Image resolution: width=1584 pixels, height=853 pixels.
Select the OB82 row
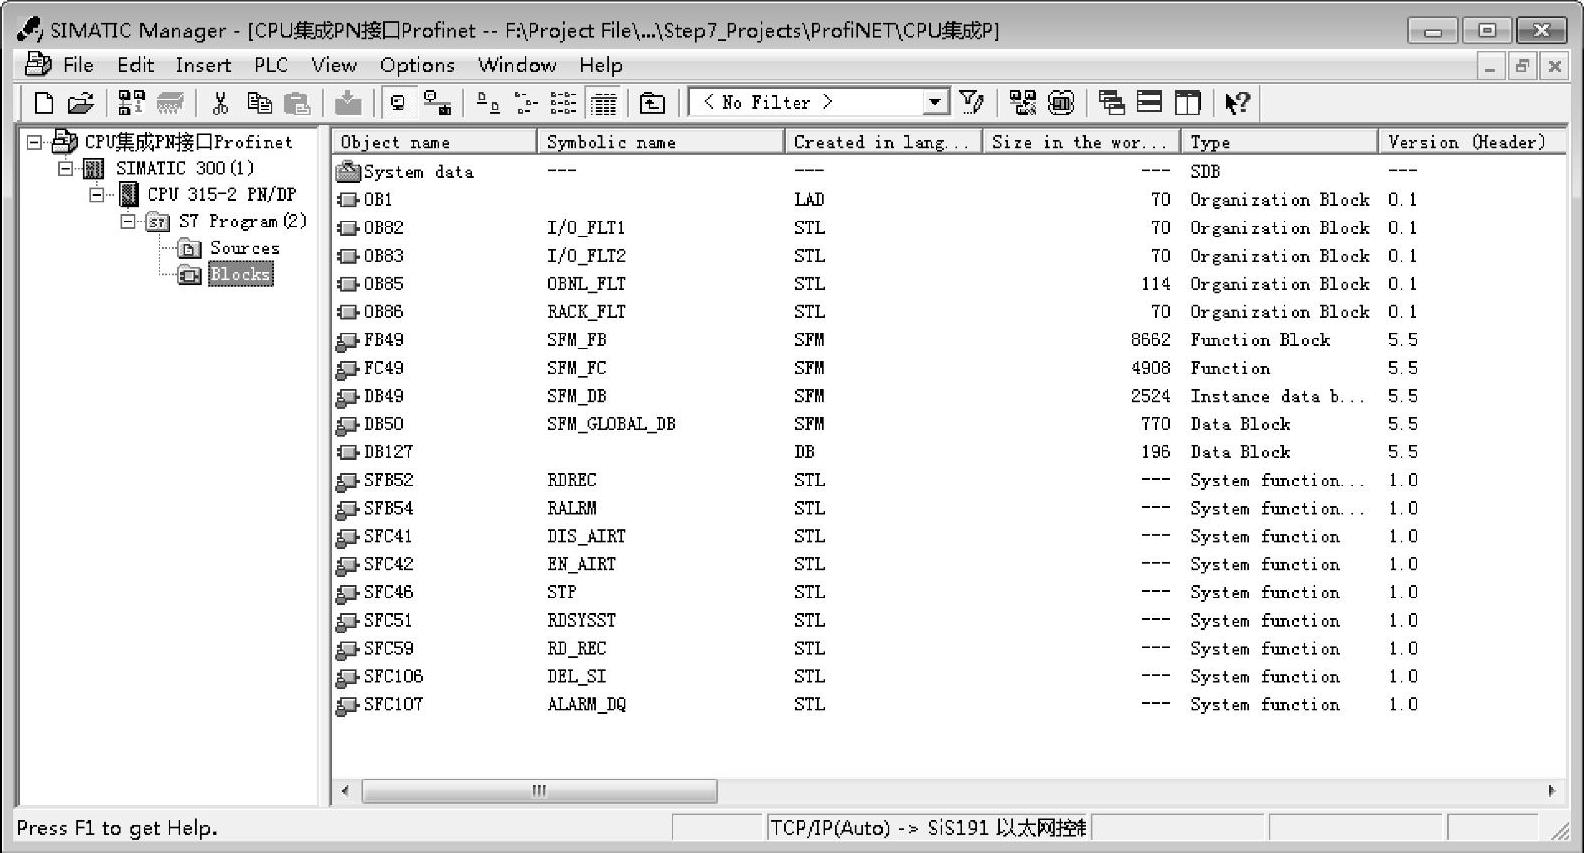tap(948, 228)
